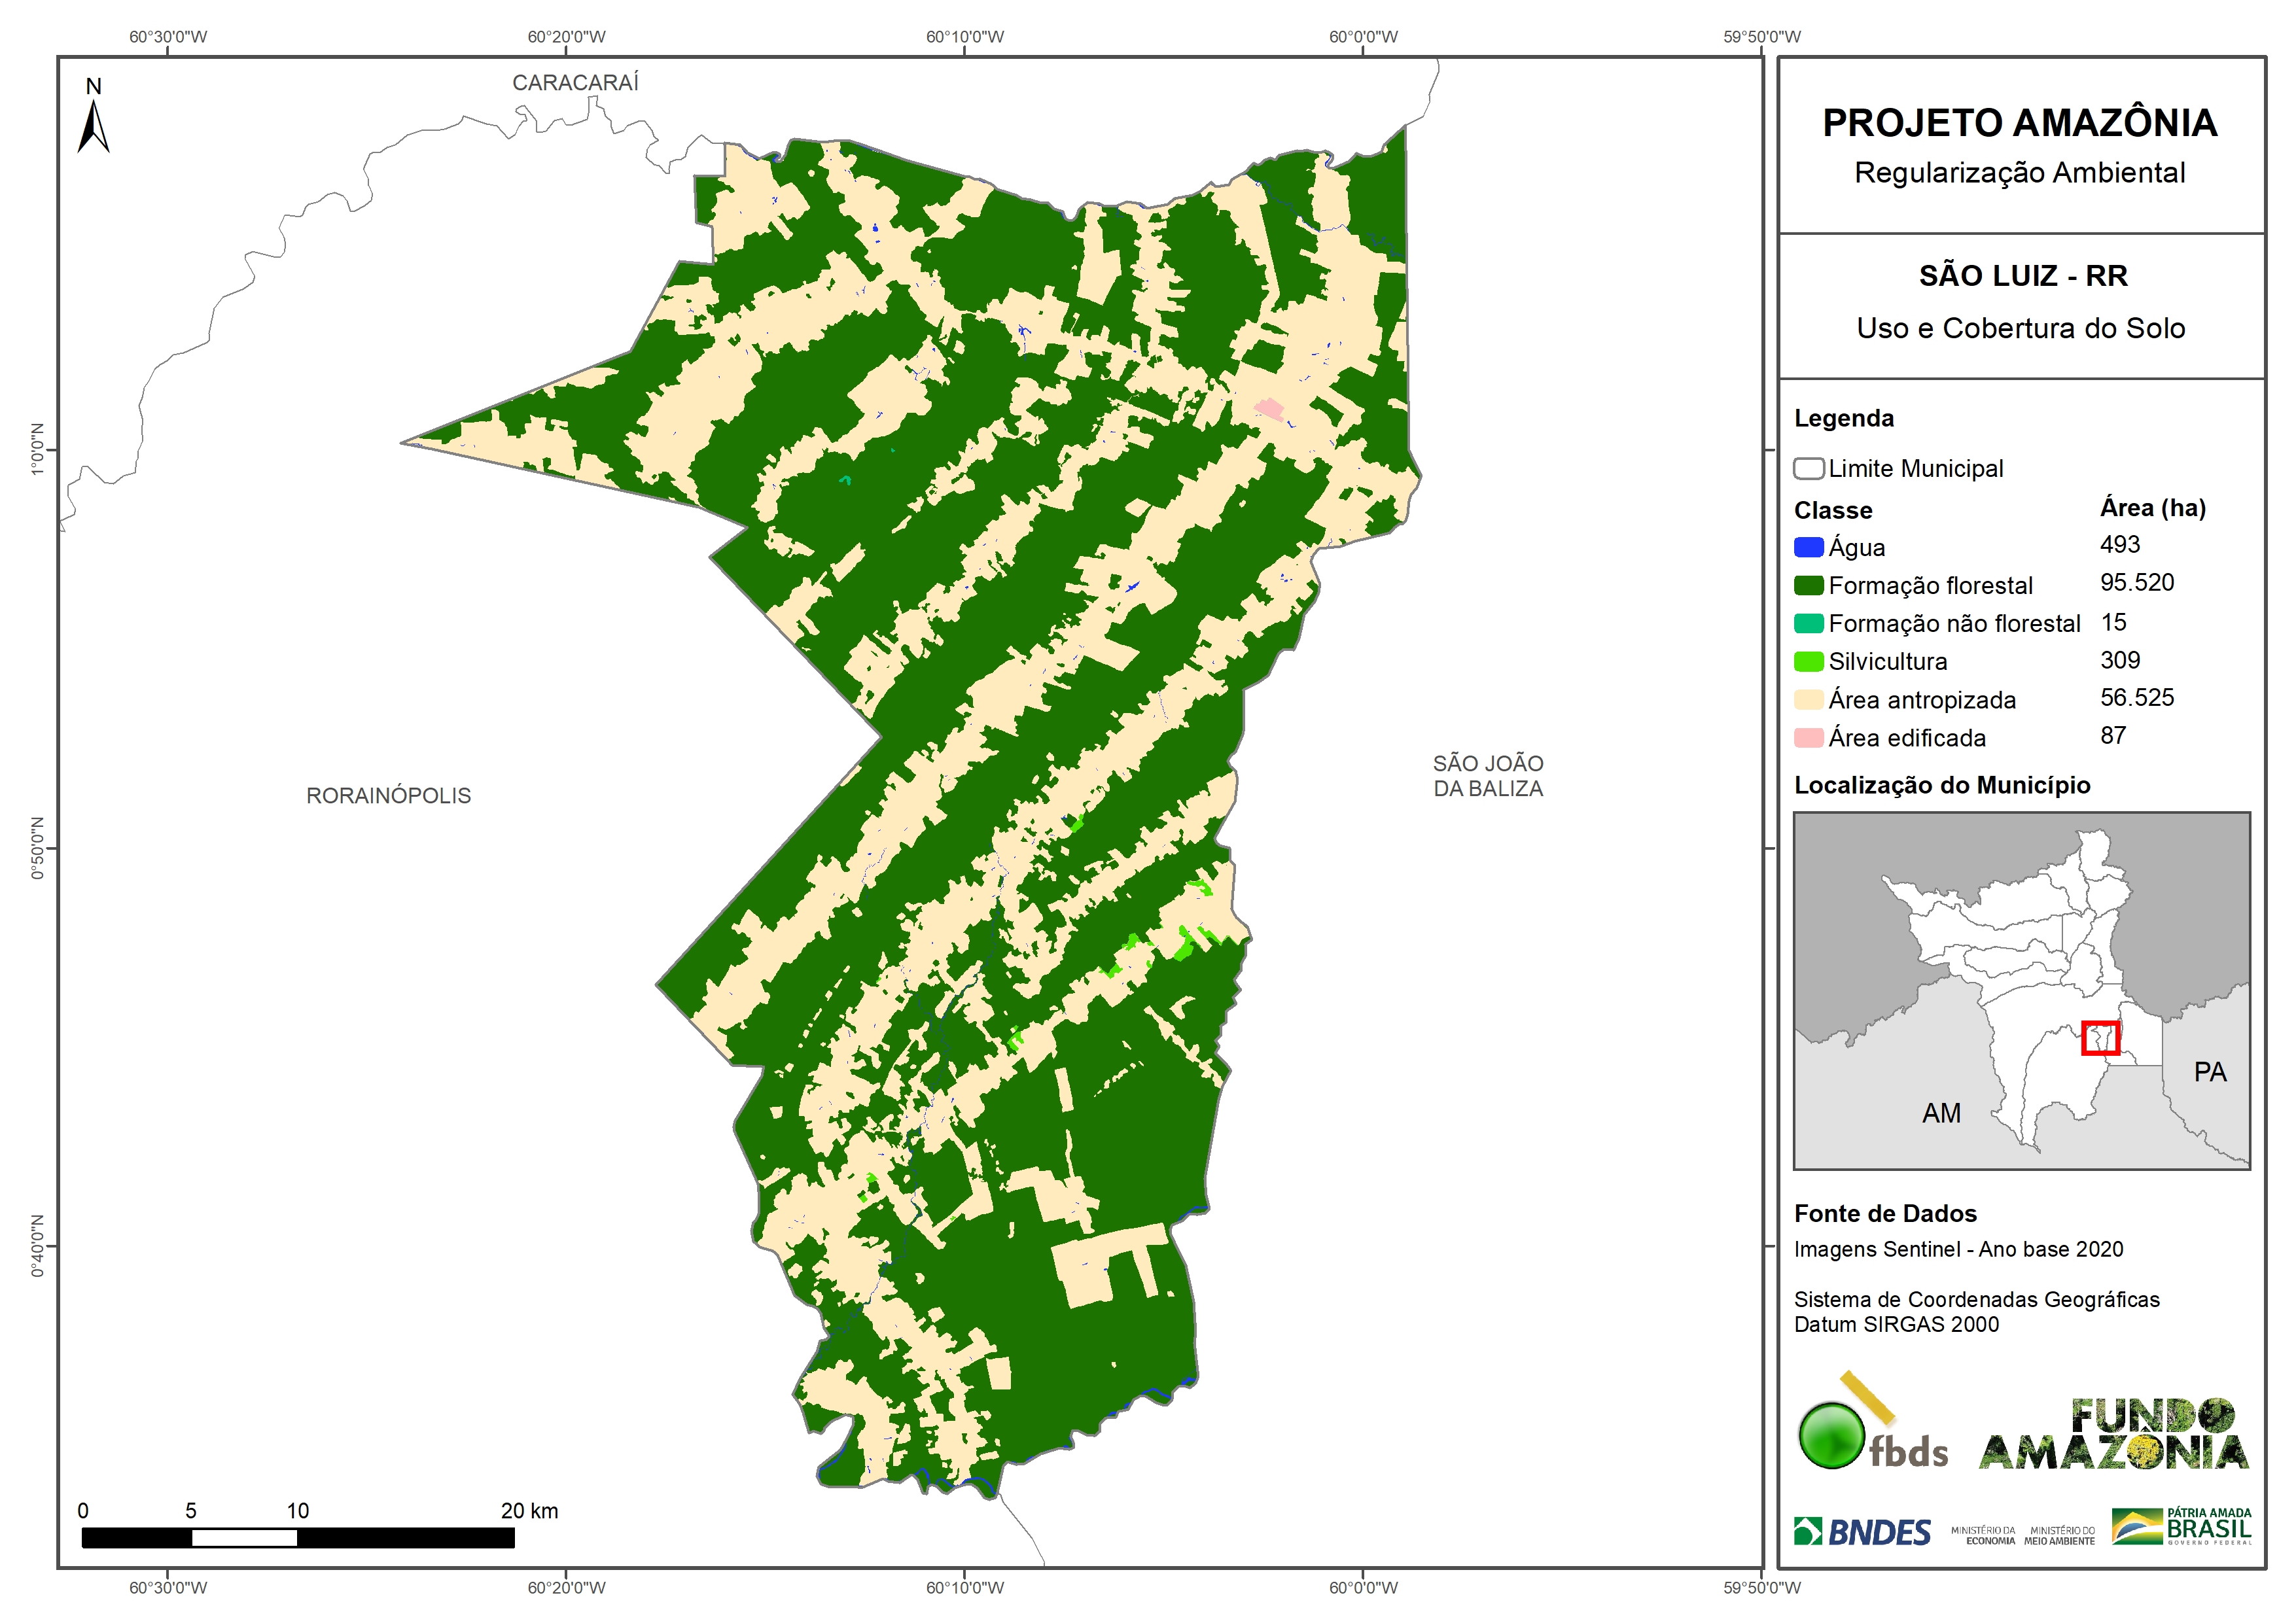
Task: Click the bright green Silvicultura swatch
Action: (x=1808, y=661)
